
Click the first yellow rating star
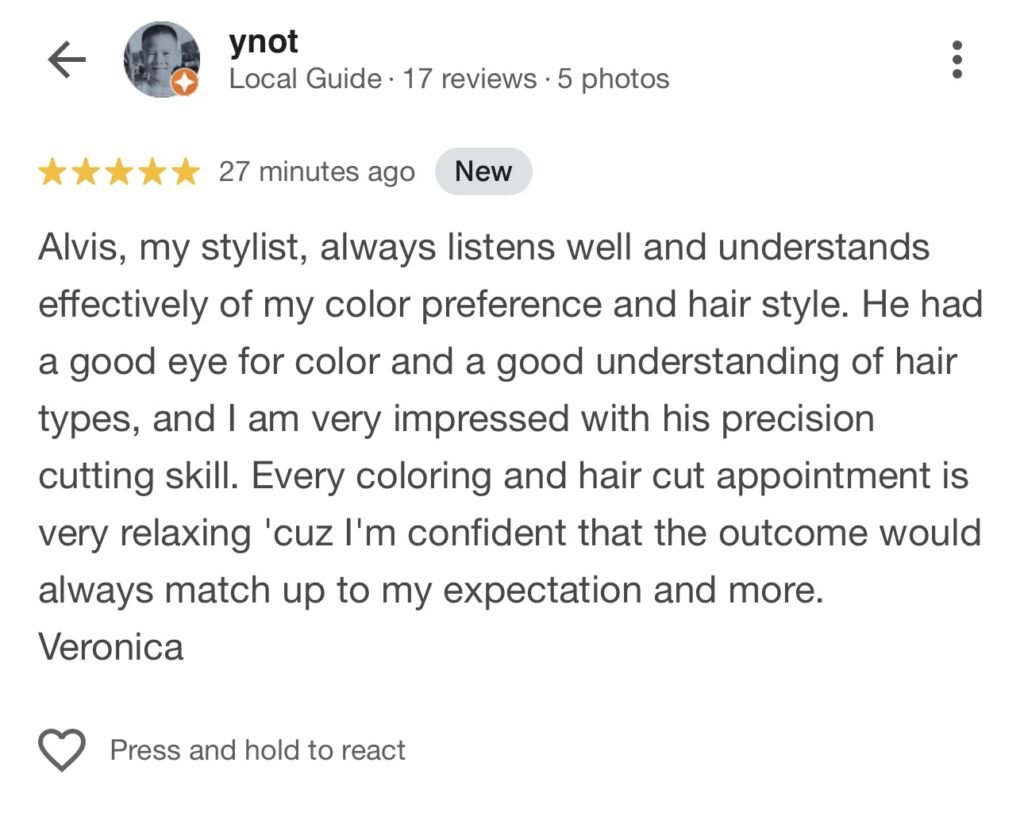[52, 173]
